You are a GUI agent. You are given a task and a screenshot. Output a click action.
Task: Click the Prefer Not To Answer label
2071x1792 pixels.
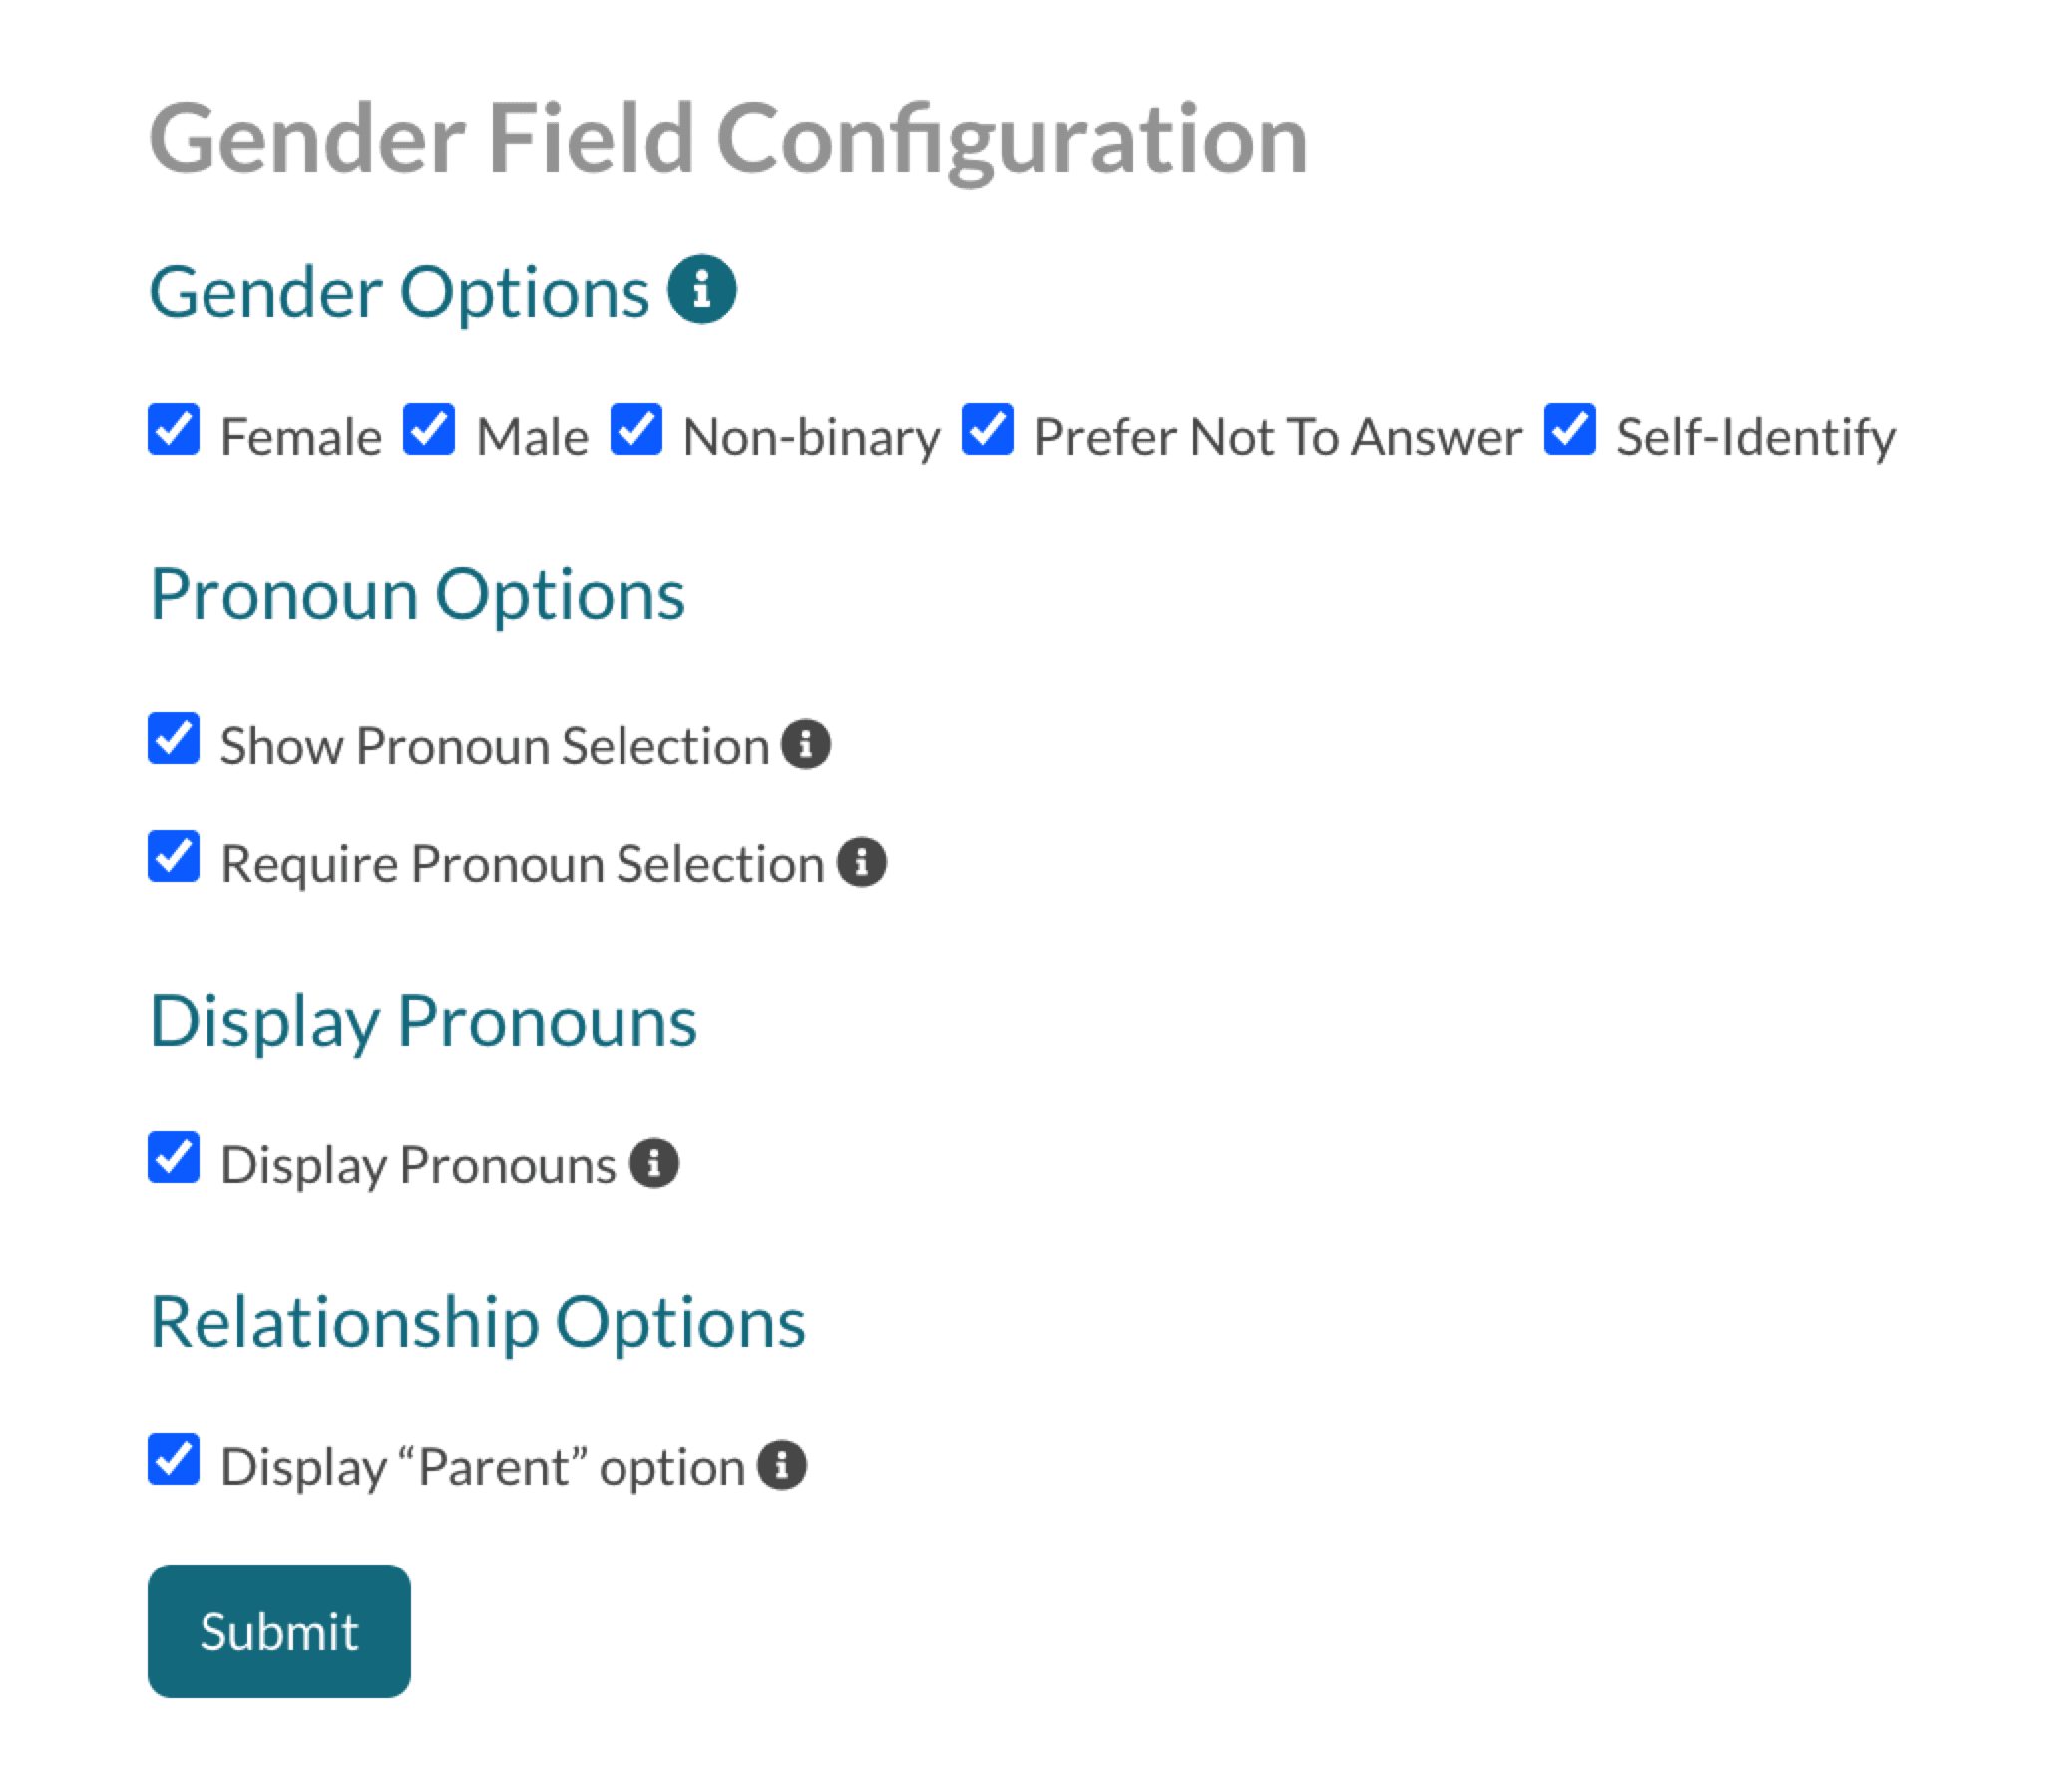coord(1277,437)
